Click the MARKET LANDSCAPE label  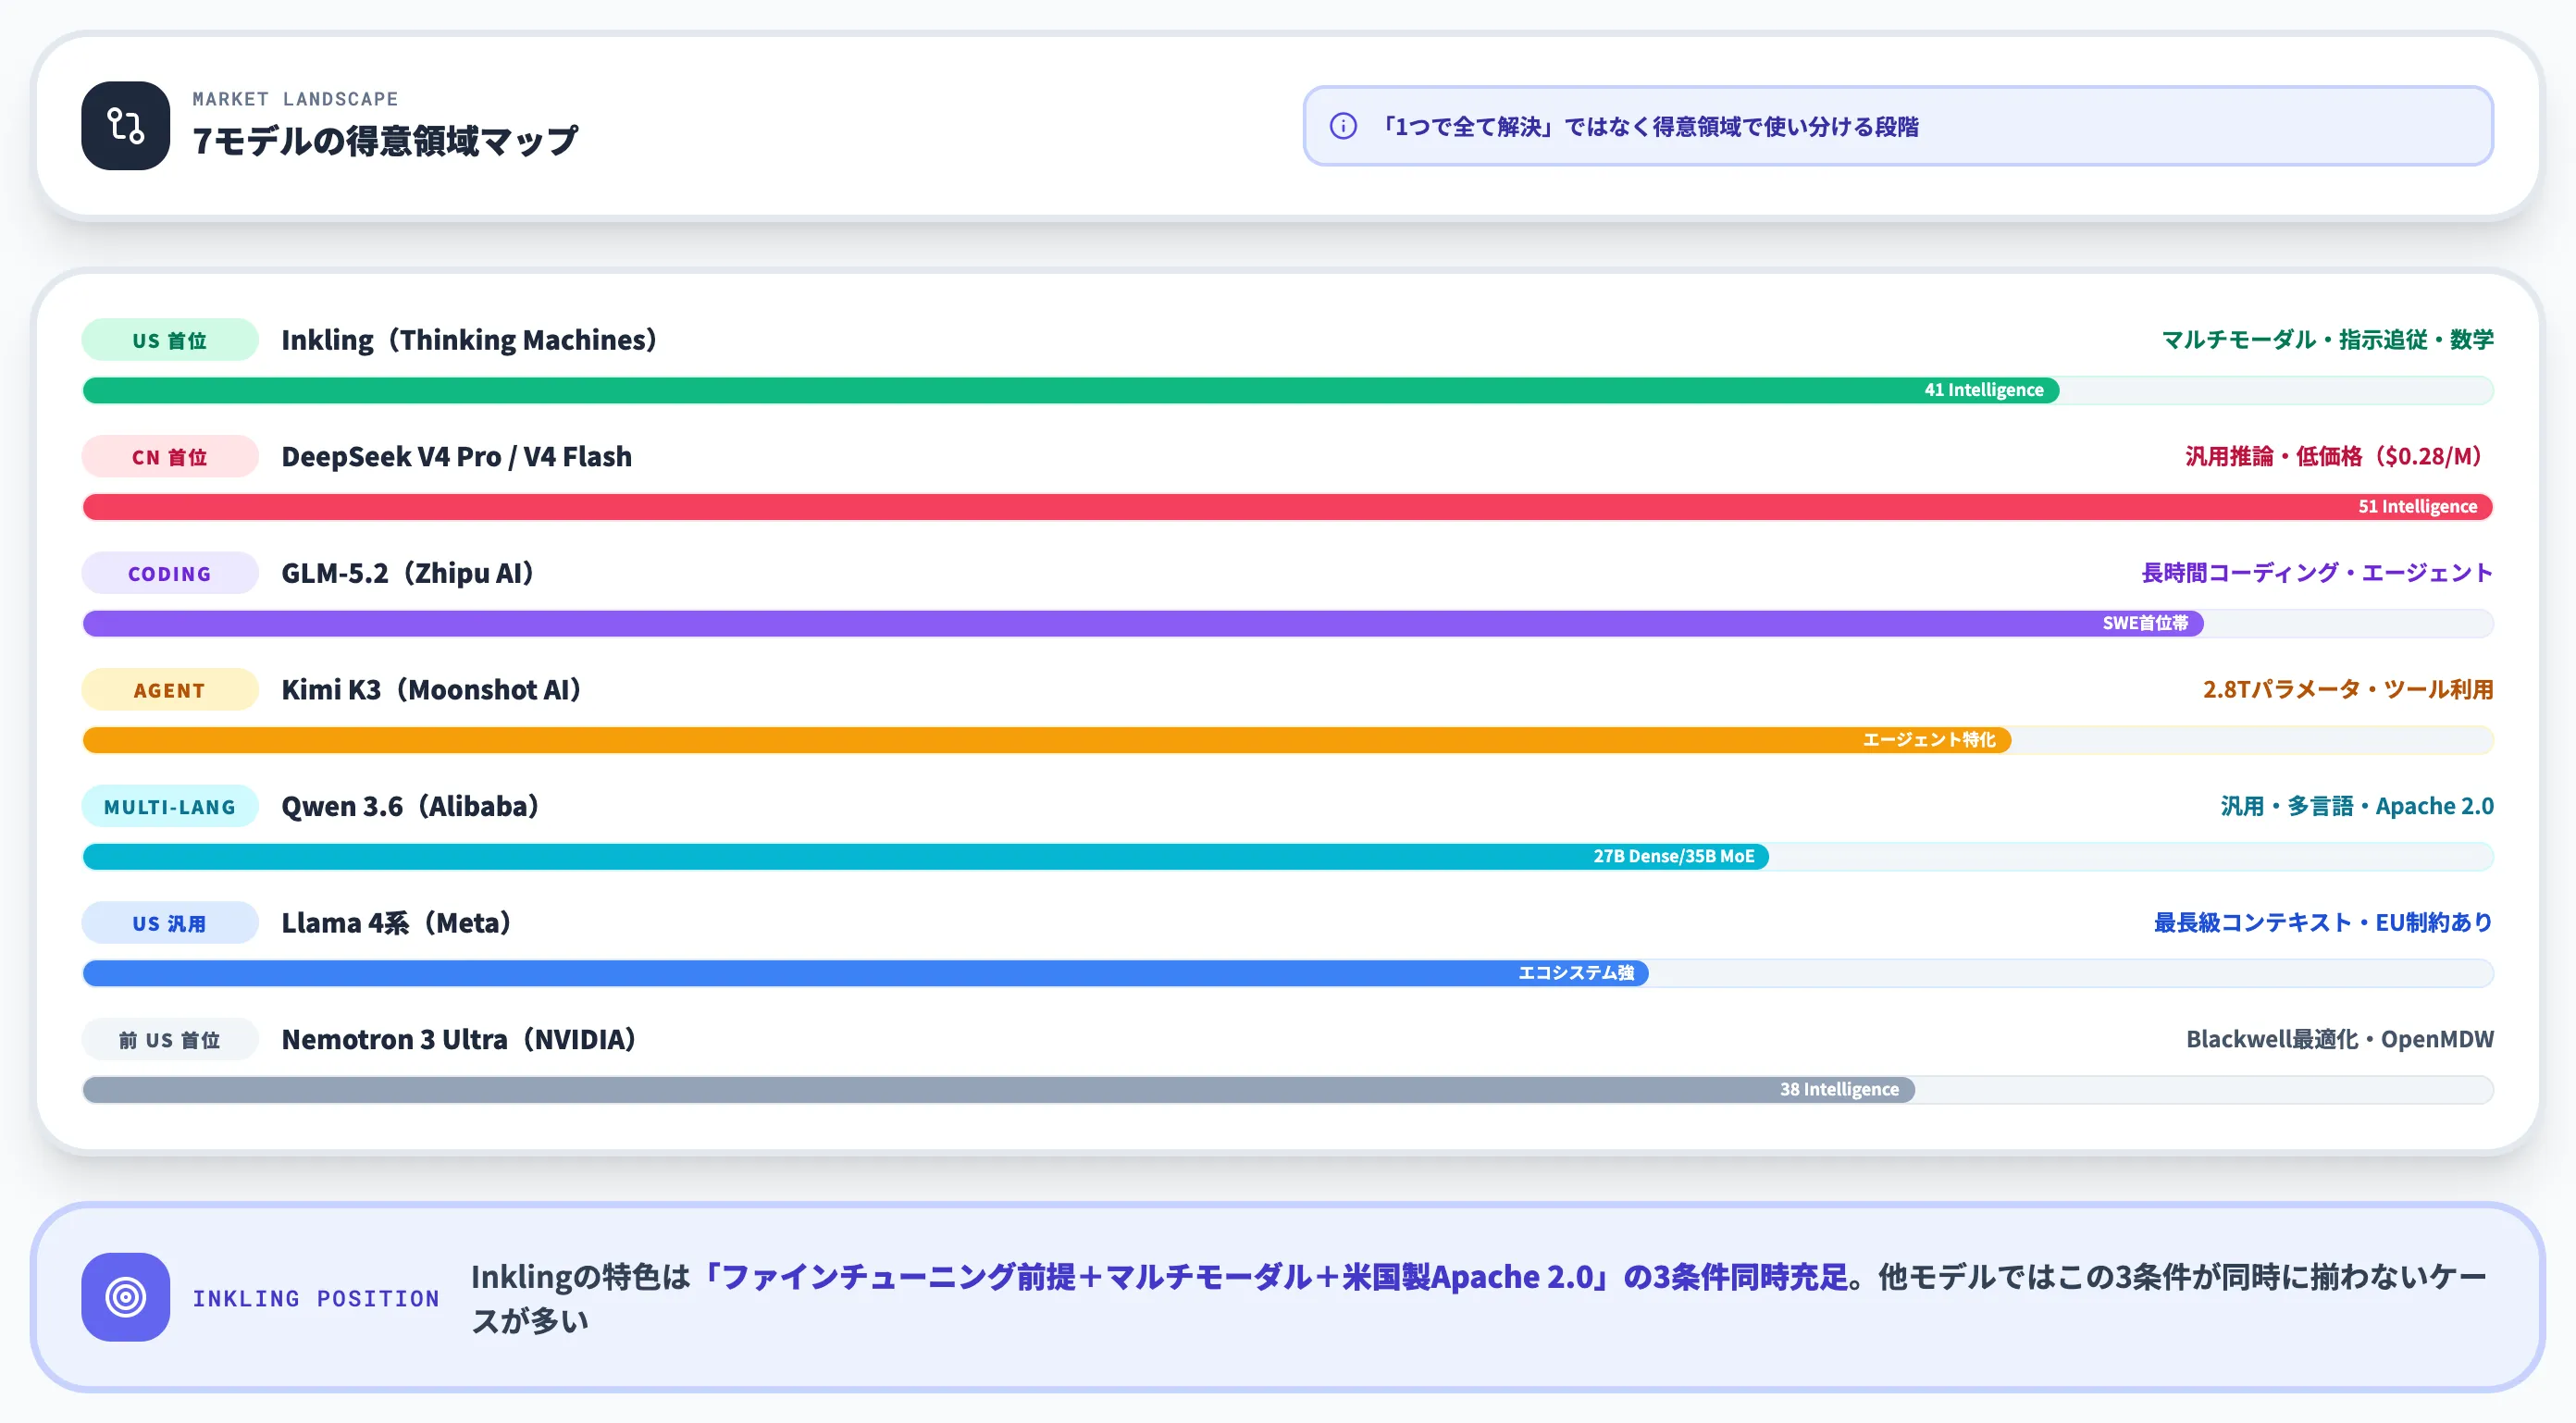point(295,99)
